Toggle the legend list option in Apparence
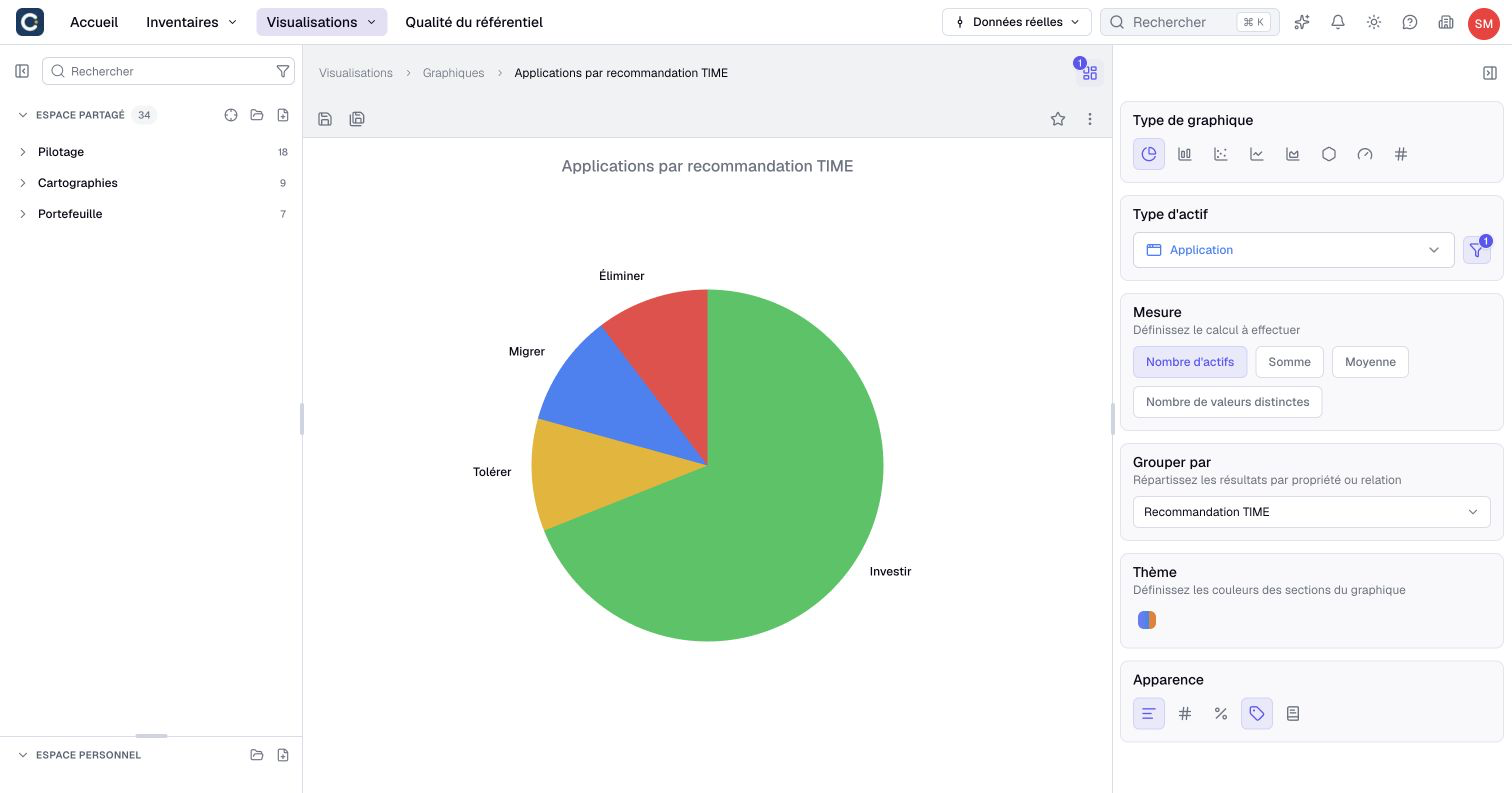Viewport: 1512px width, 793px height. coord(1293,713)
